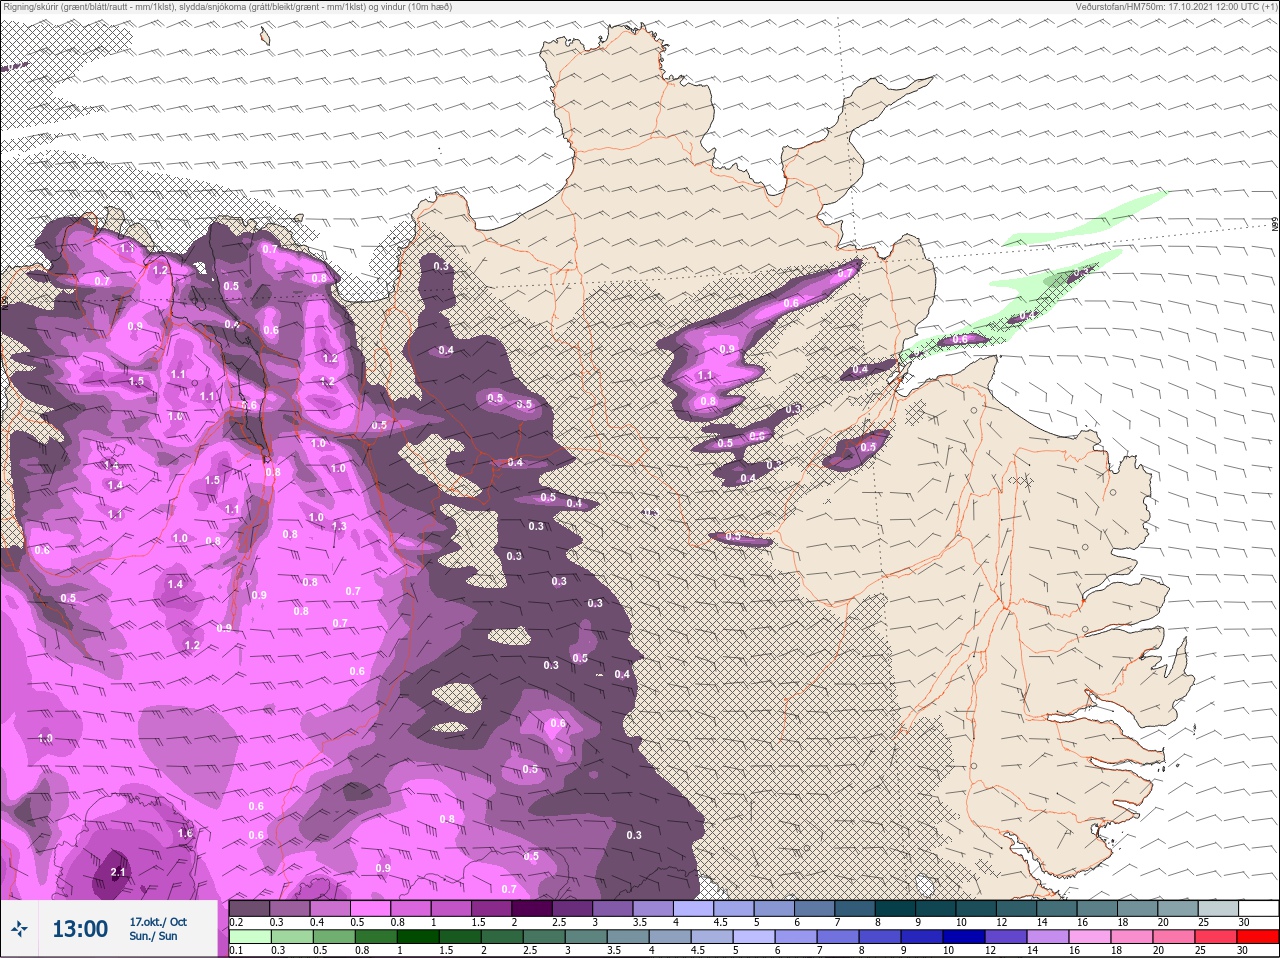Click the '25' label of the upper legend
The width and height of the screenshot is (1280, 958).
1203,922
